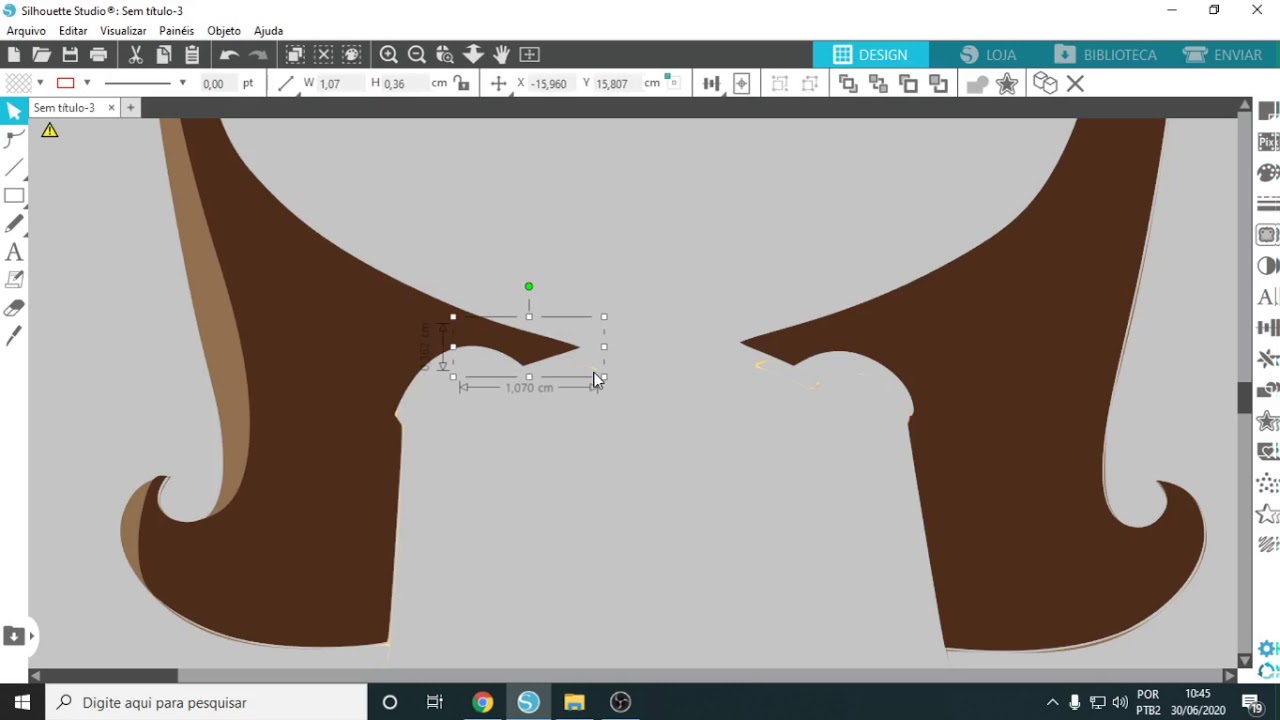Select the Edit Points tool in left toolbar
This screenshot has height=720, width=1280.
[14, 139]
